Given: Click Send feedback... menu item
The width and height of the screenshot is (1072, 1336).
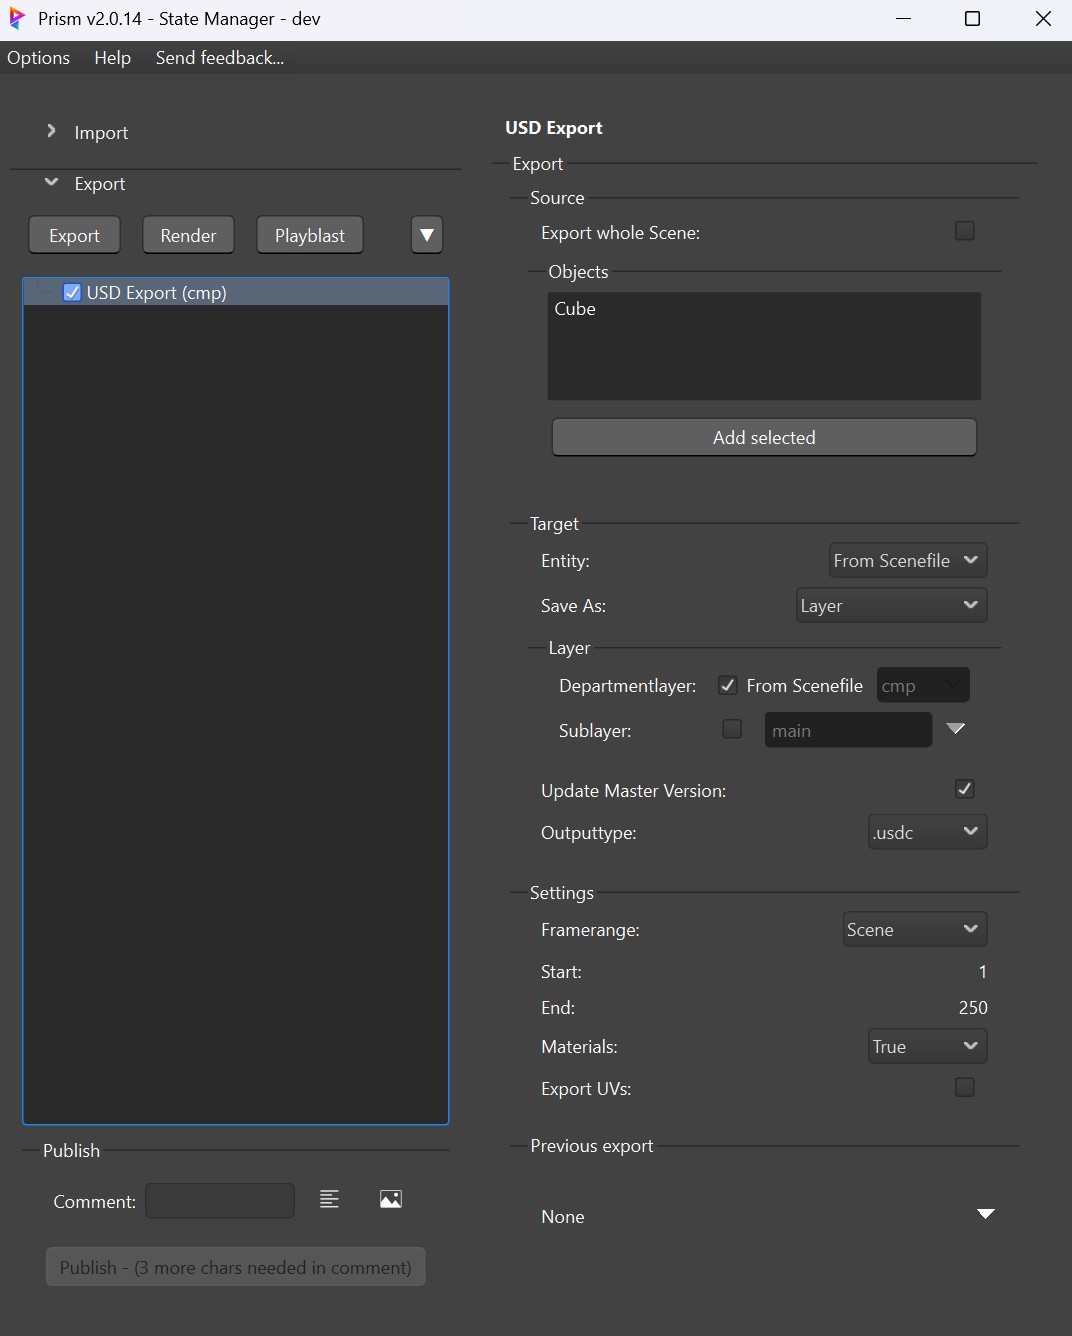Looking at the screenshot, I should click(220, 58).
